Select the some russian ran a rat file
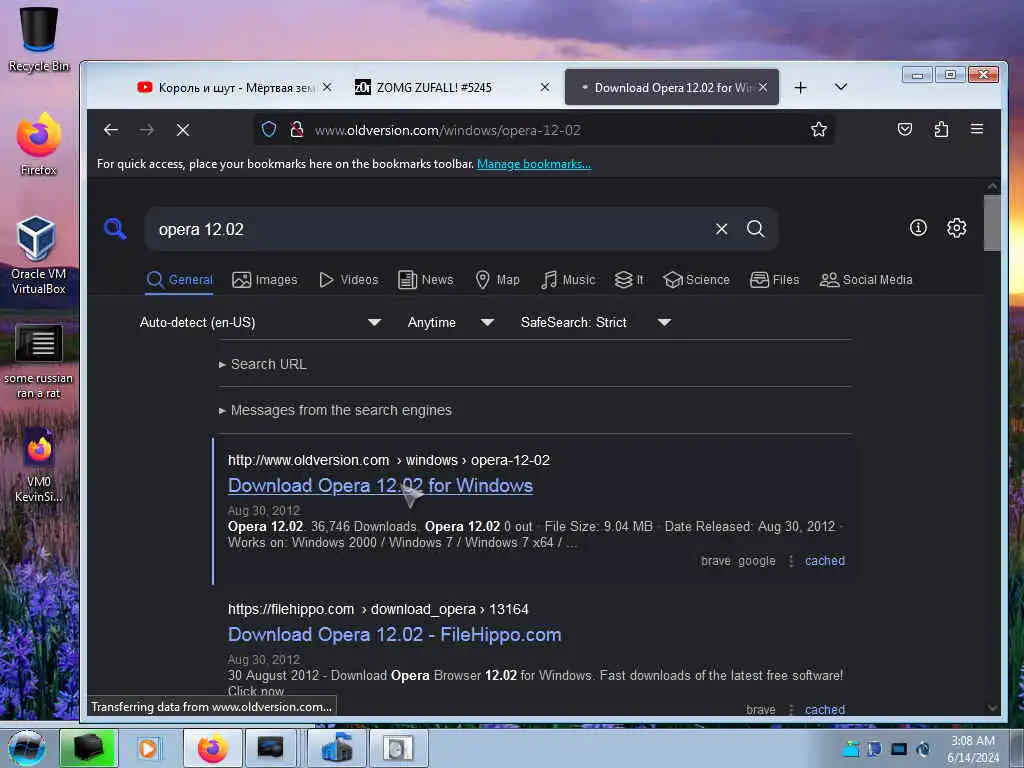This screenshot has width=1024, height=768. coord(38,362)
